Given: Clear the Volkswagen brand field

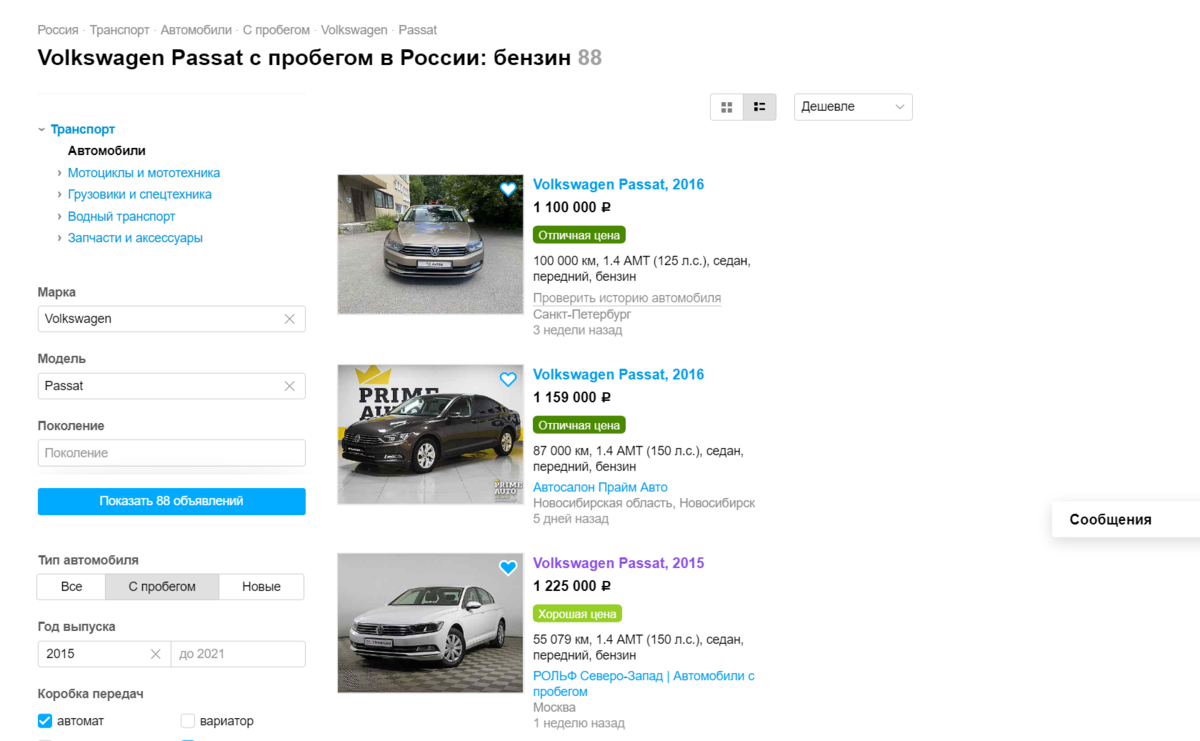Looking at the screenshot, I should pyautogui.click(x=290, y=319).
